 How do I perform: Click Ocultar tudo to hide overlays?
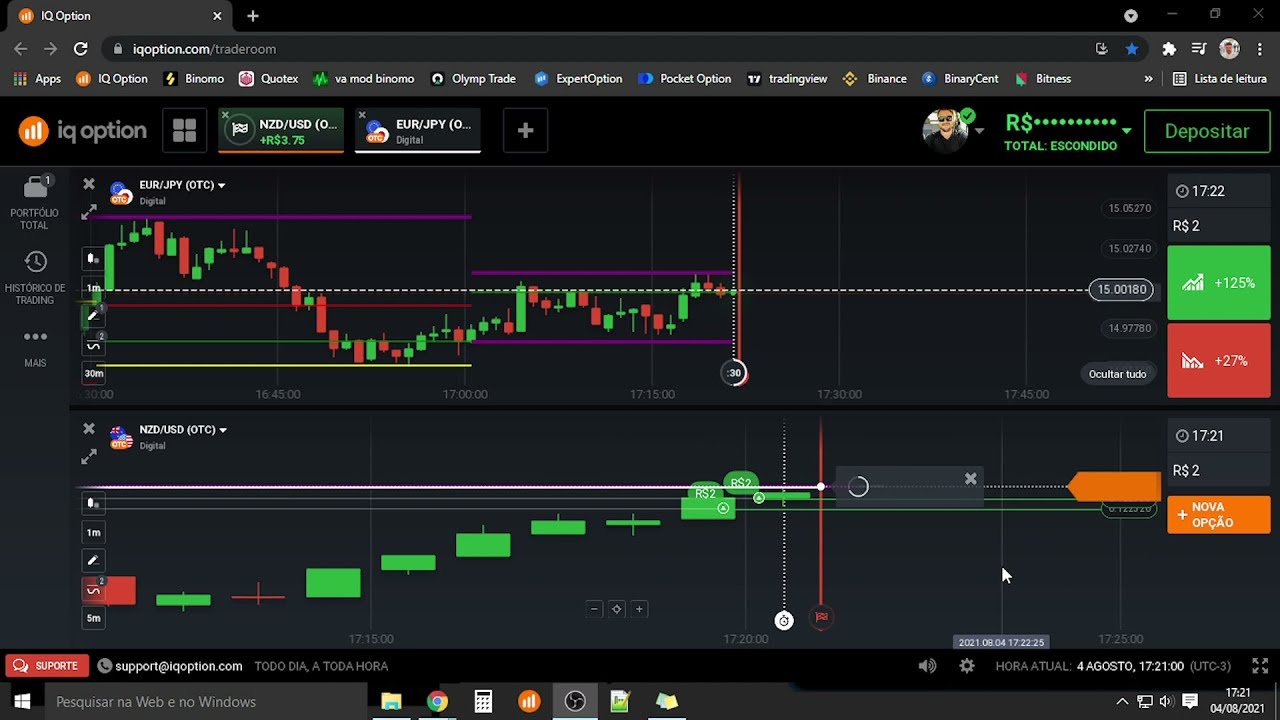tap(1117, 374)
